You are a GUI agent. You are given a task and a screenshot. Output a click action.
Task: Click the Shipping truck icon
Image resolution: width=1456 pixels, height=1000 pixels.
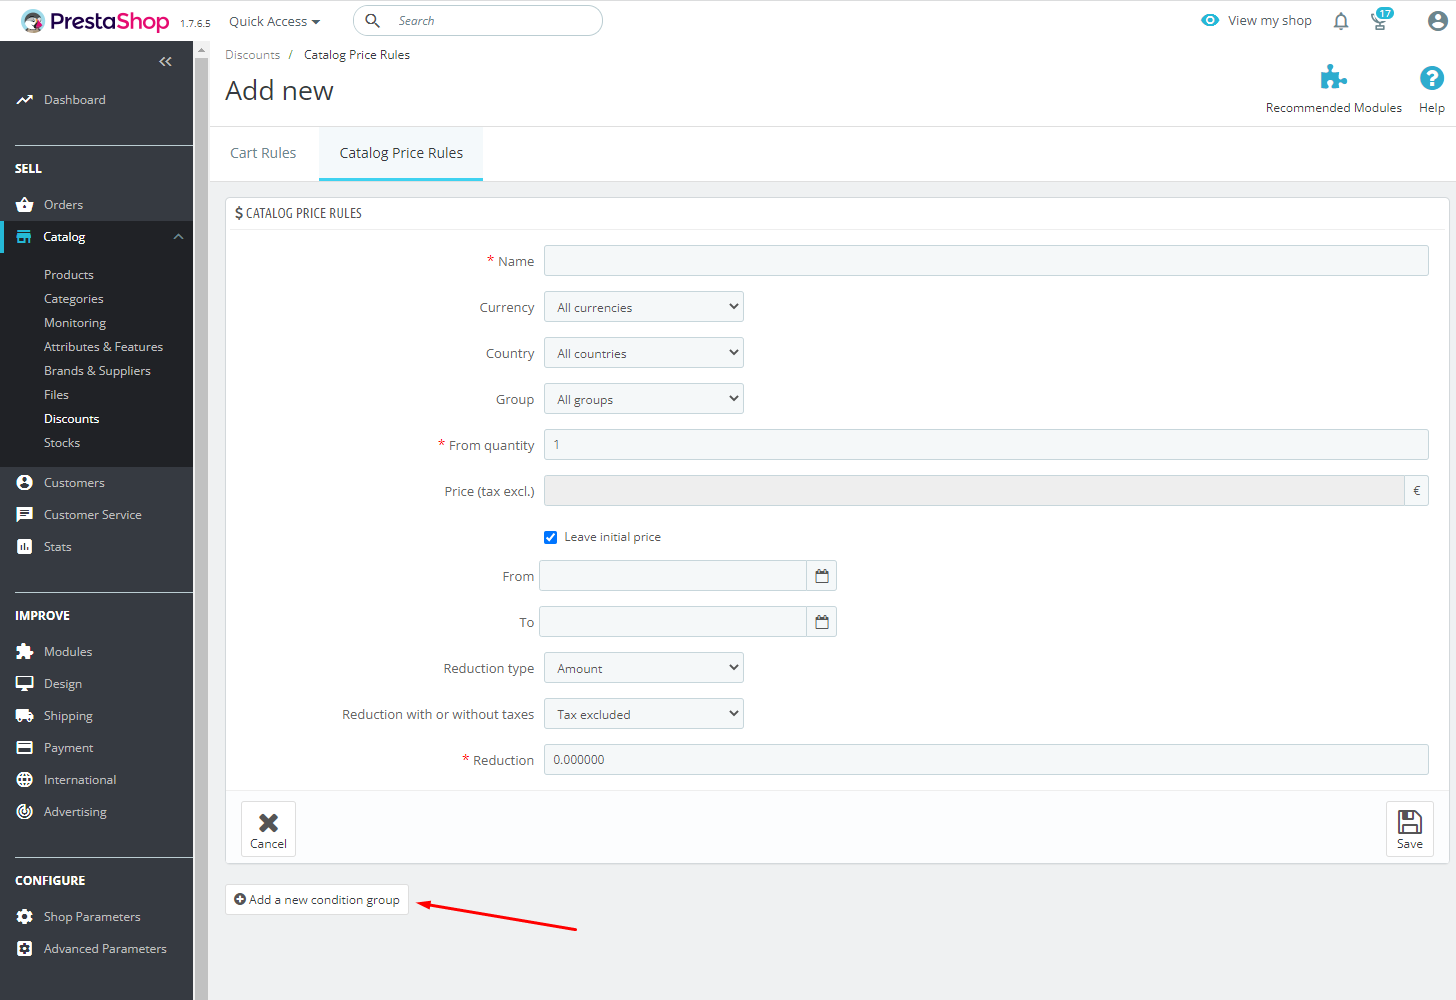coord(25,716)
